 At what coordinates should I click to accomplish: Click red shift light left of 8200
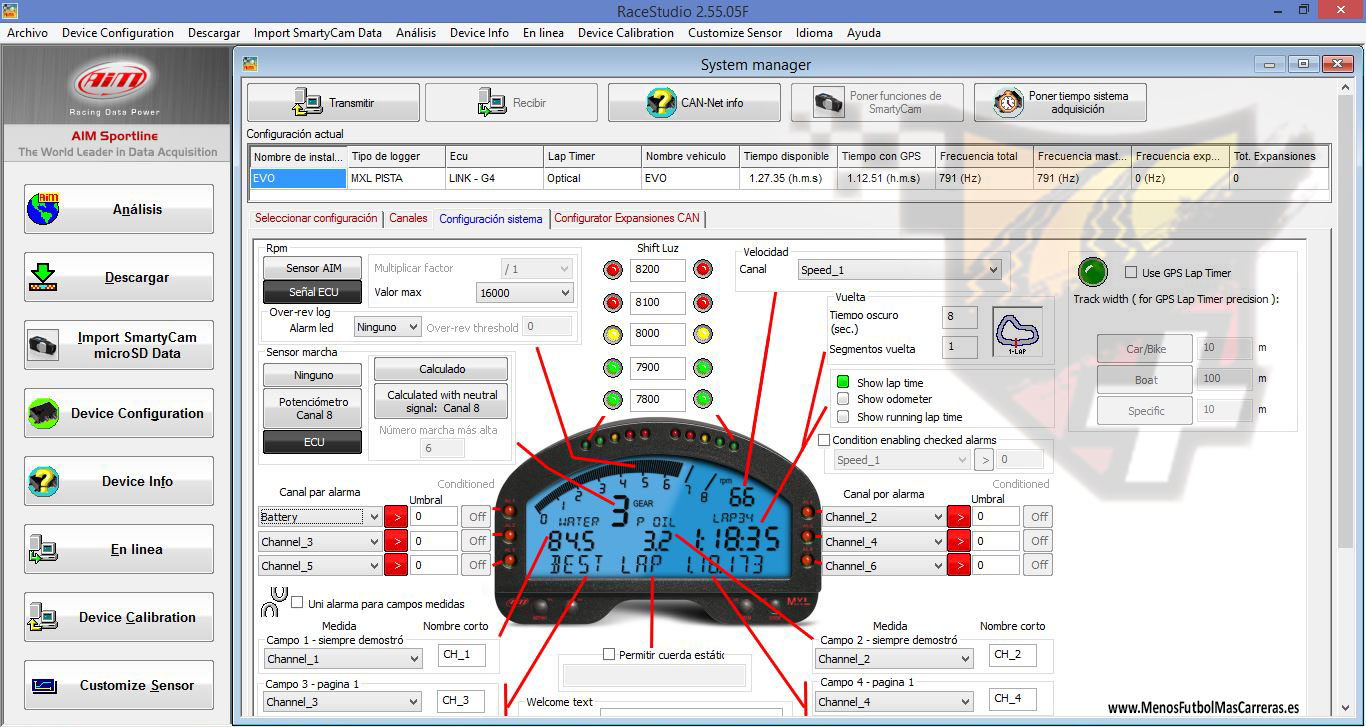(613, 269)
